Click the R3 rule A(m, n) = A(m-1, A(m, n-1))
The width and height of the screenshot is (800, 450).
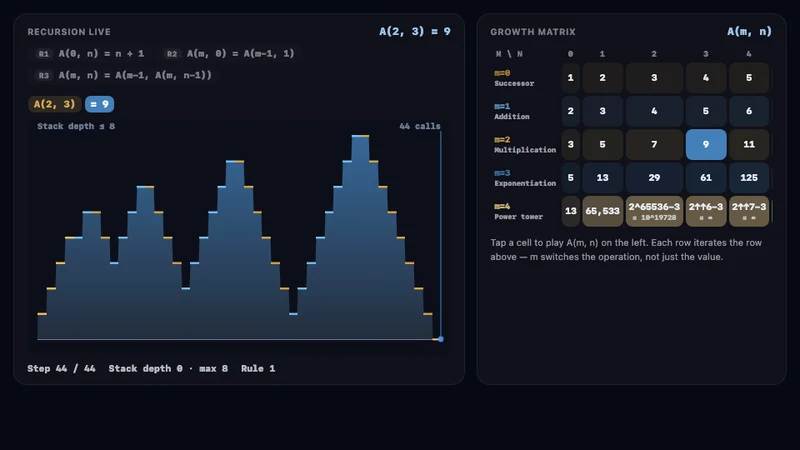click(x=124, y=75)
